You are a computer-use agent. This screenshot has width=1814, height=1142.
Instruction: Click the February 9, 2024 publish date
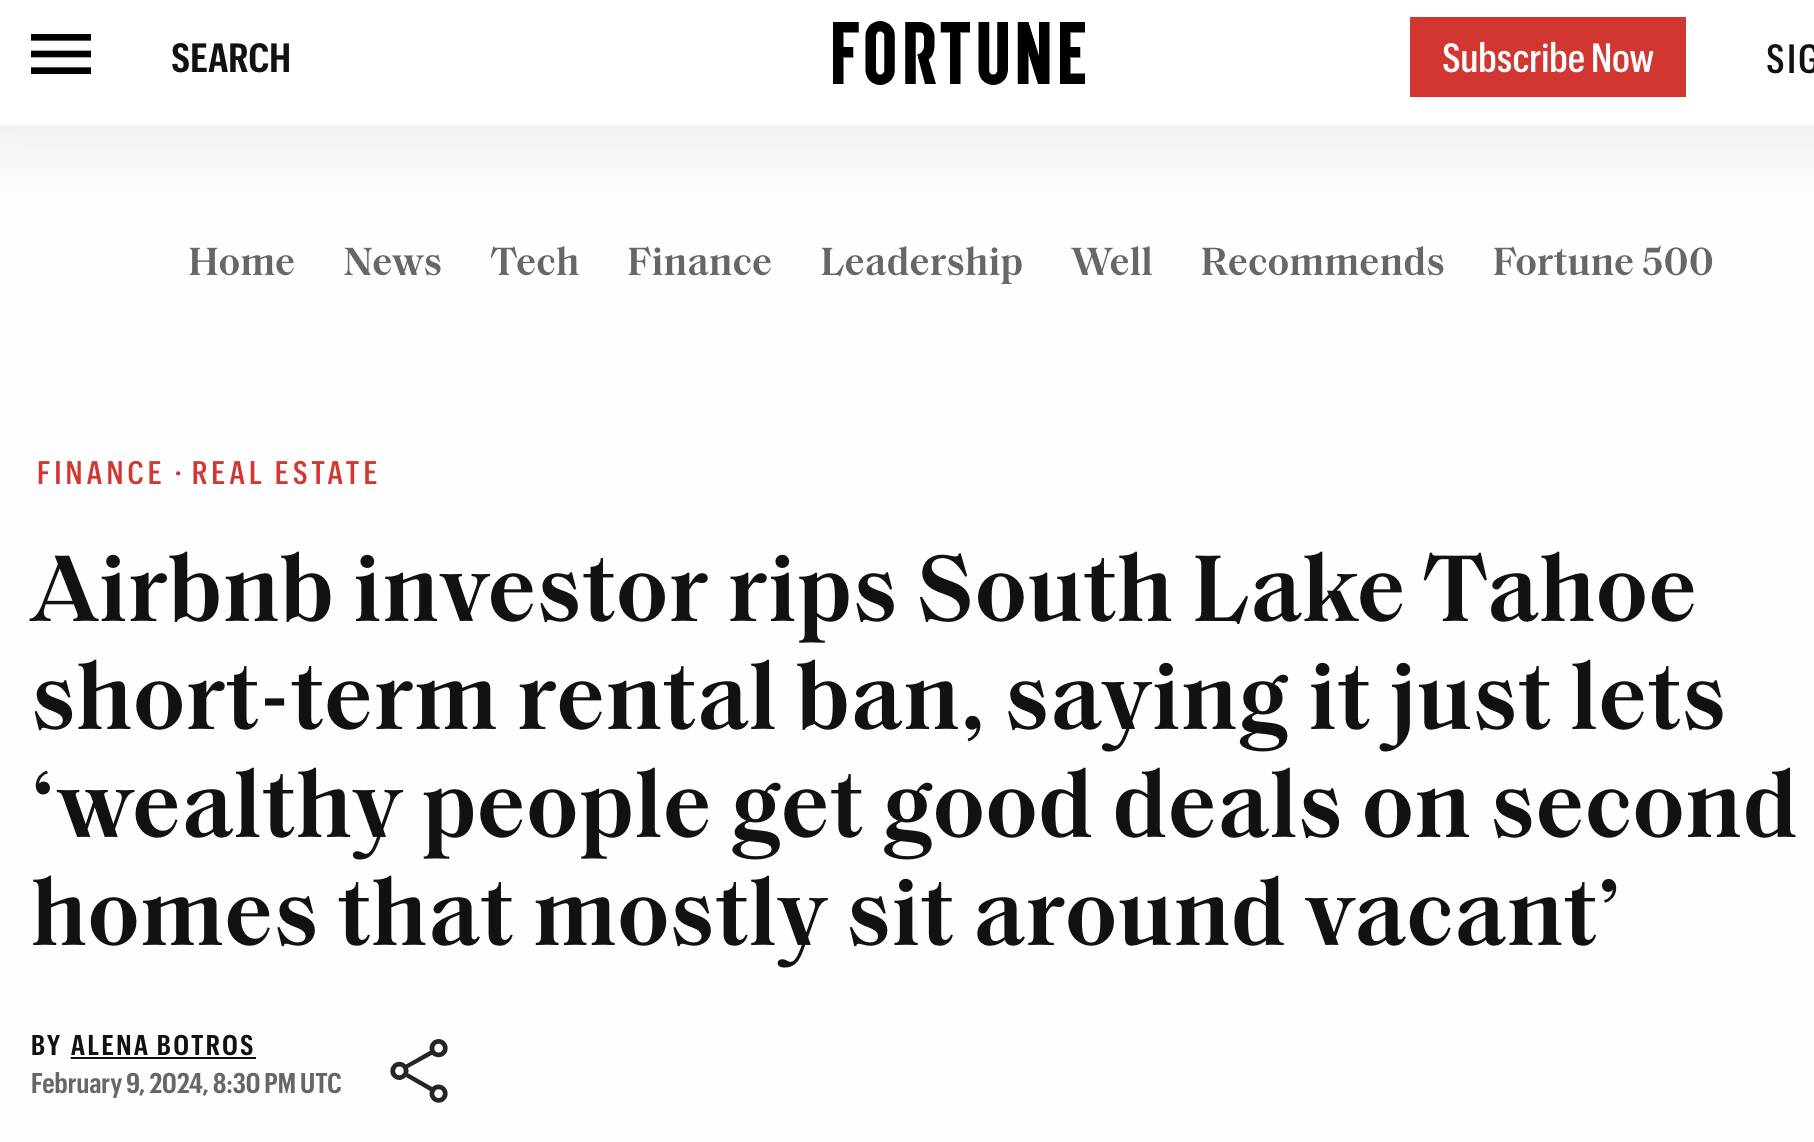click(x=186, y=1084)
